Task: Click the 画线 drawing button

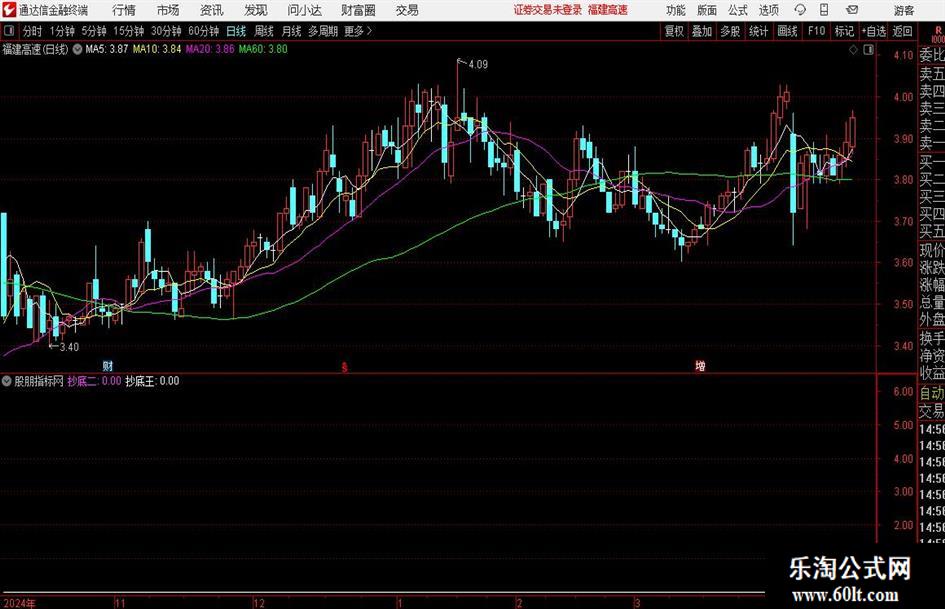Action: pyautogui.click(x=787, y=31)
